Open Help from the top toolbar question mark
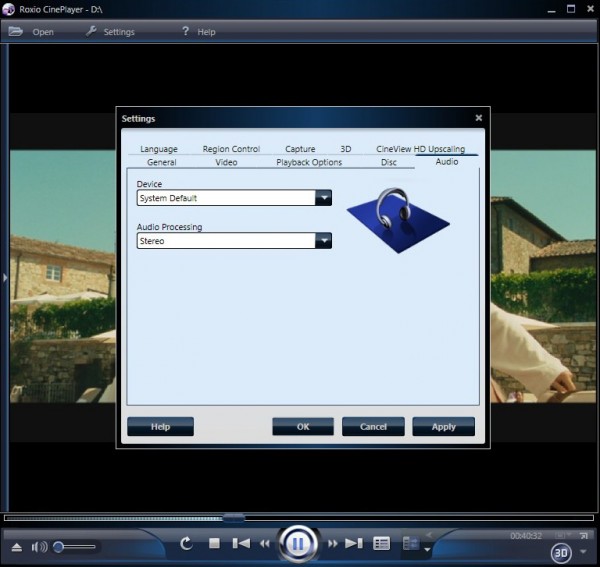 click(x=185, y=31)
